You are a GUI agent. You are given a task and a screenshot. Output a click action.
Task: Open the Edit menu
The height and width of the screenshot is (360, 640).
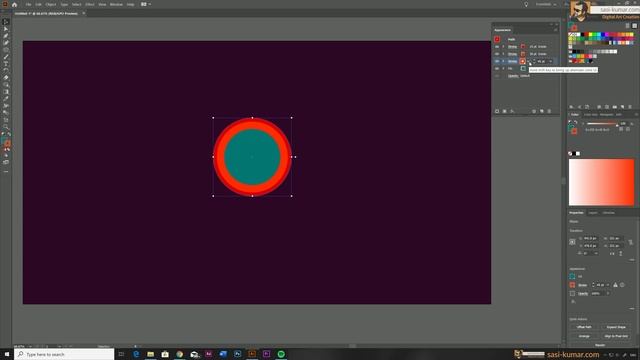(38, 4)
